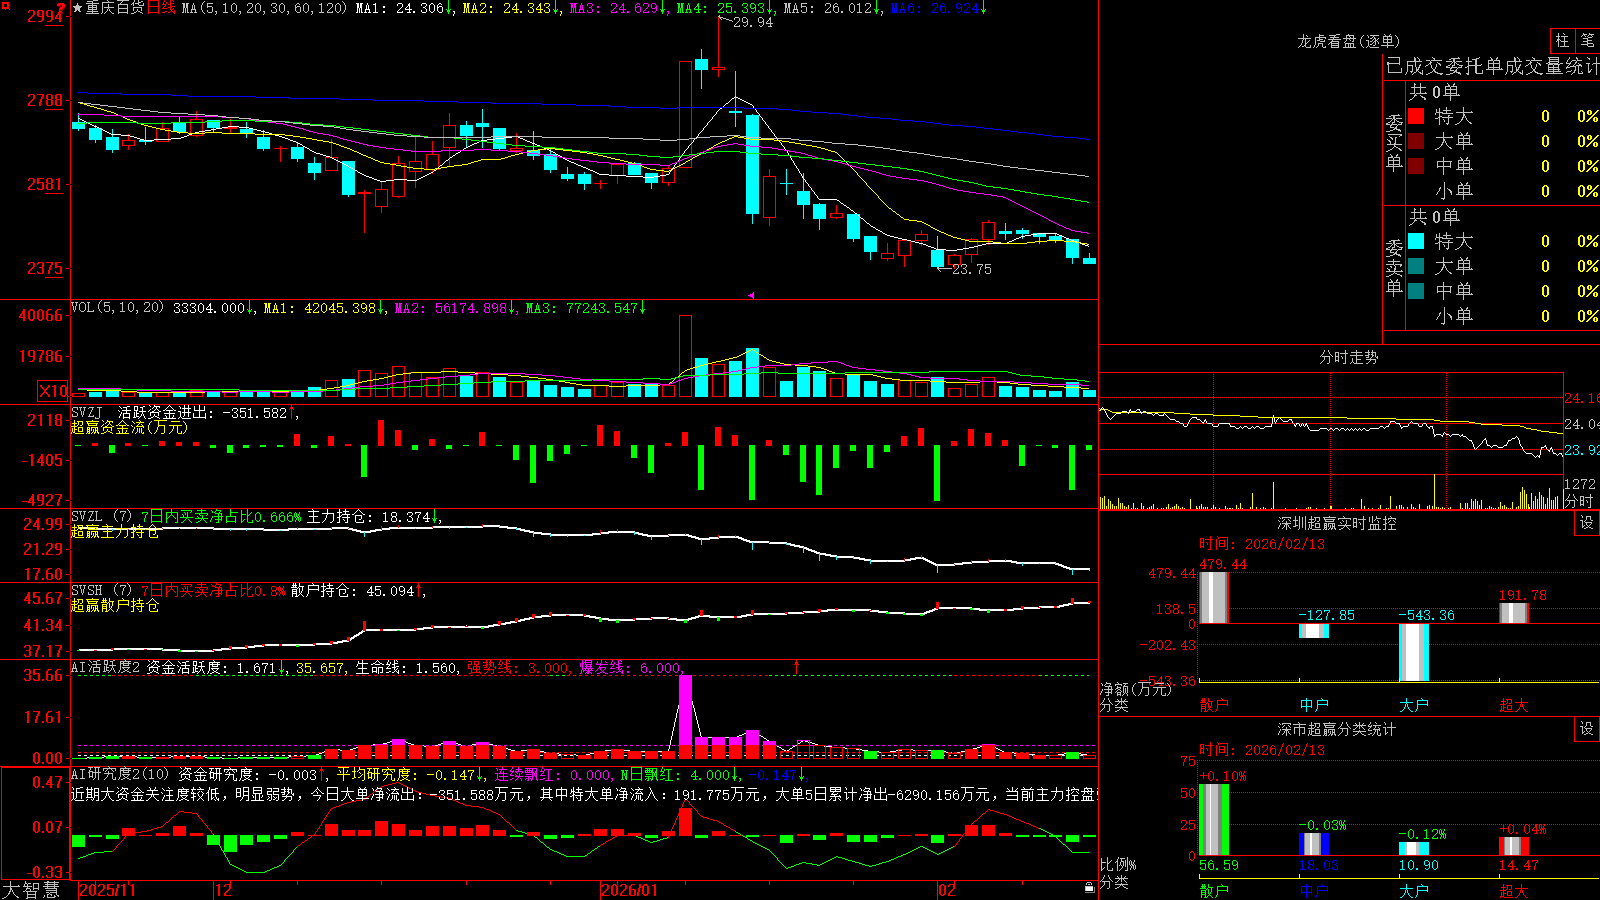1600x900 pixels.
Task: Click the green 散户 bar showing 56.59
Action: click(1214, 819)
